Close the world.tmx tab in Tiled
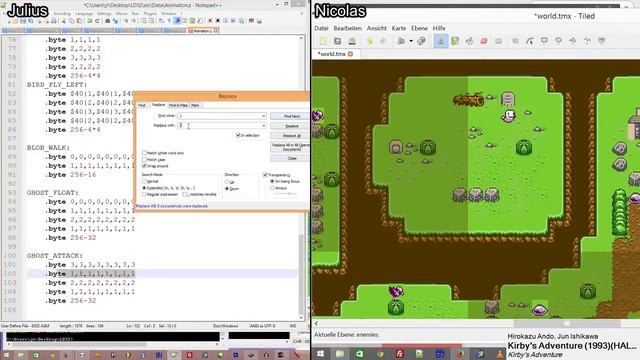The width and height of the screenshot is (640, 360). coord(350,54)
